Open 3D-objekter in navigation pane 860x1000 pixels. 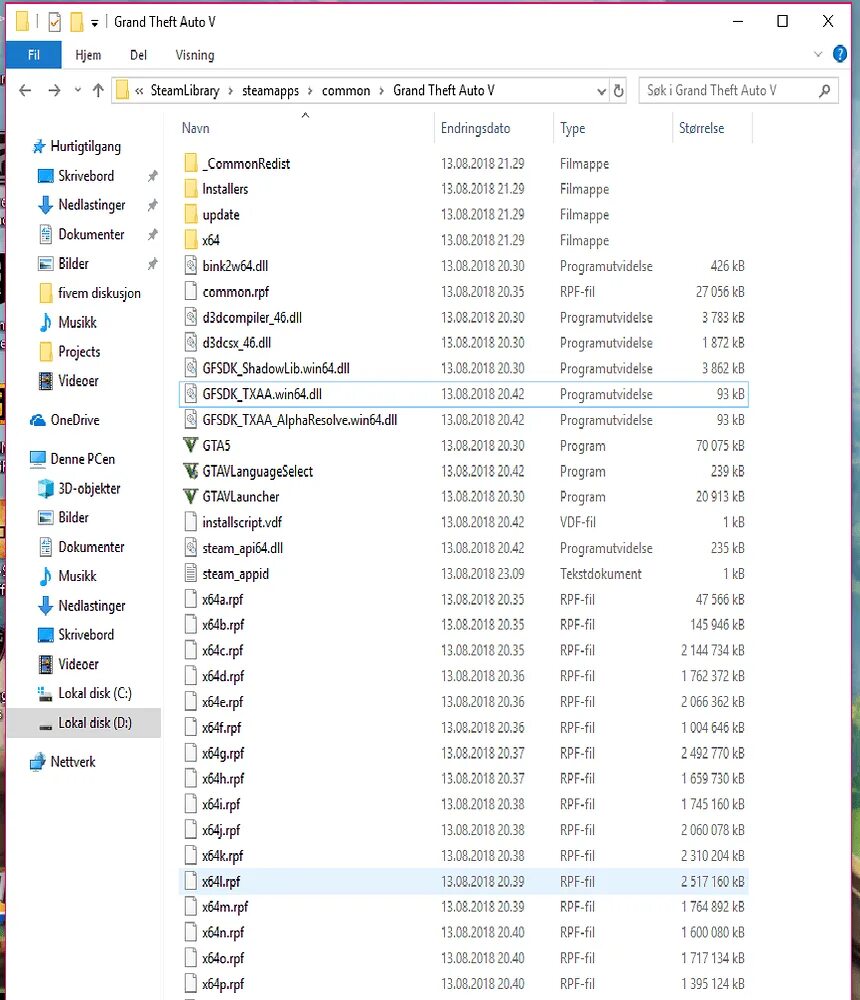pos(89,489)
